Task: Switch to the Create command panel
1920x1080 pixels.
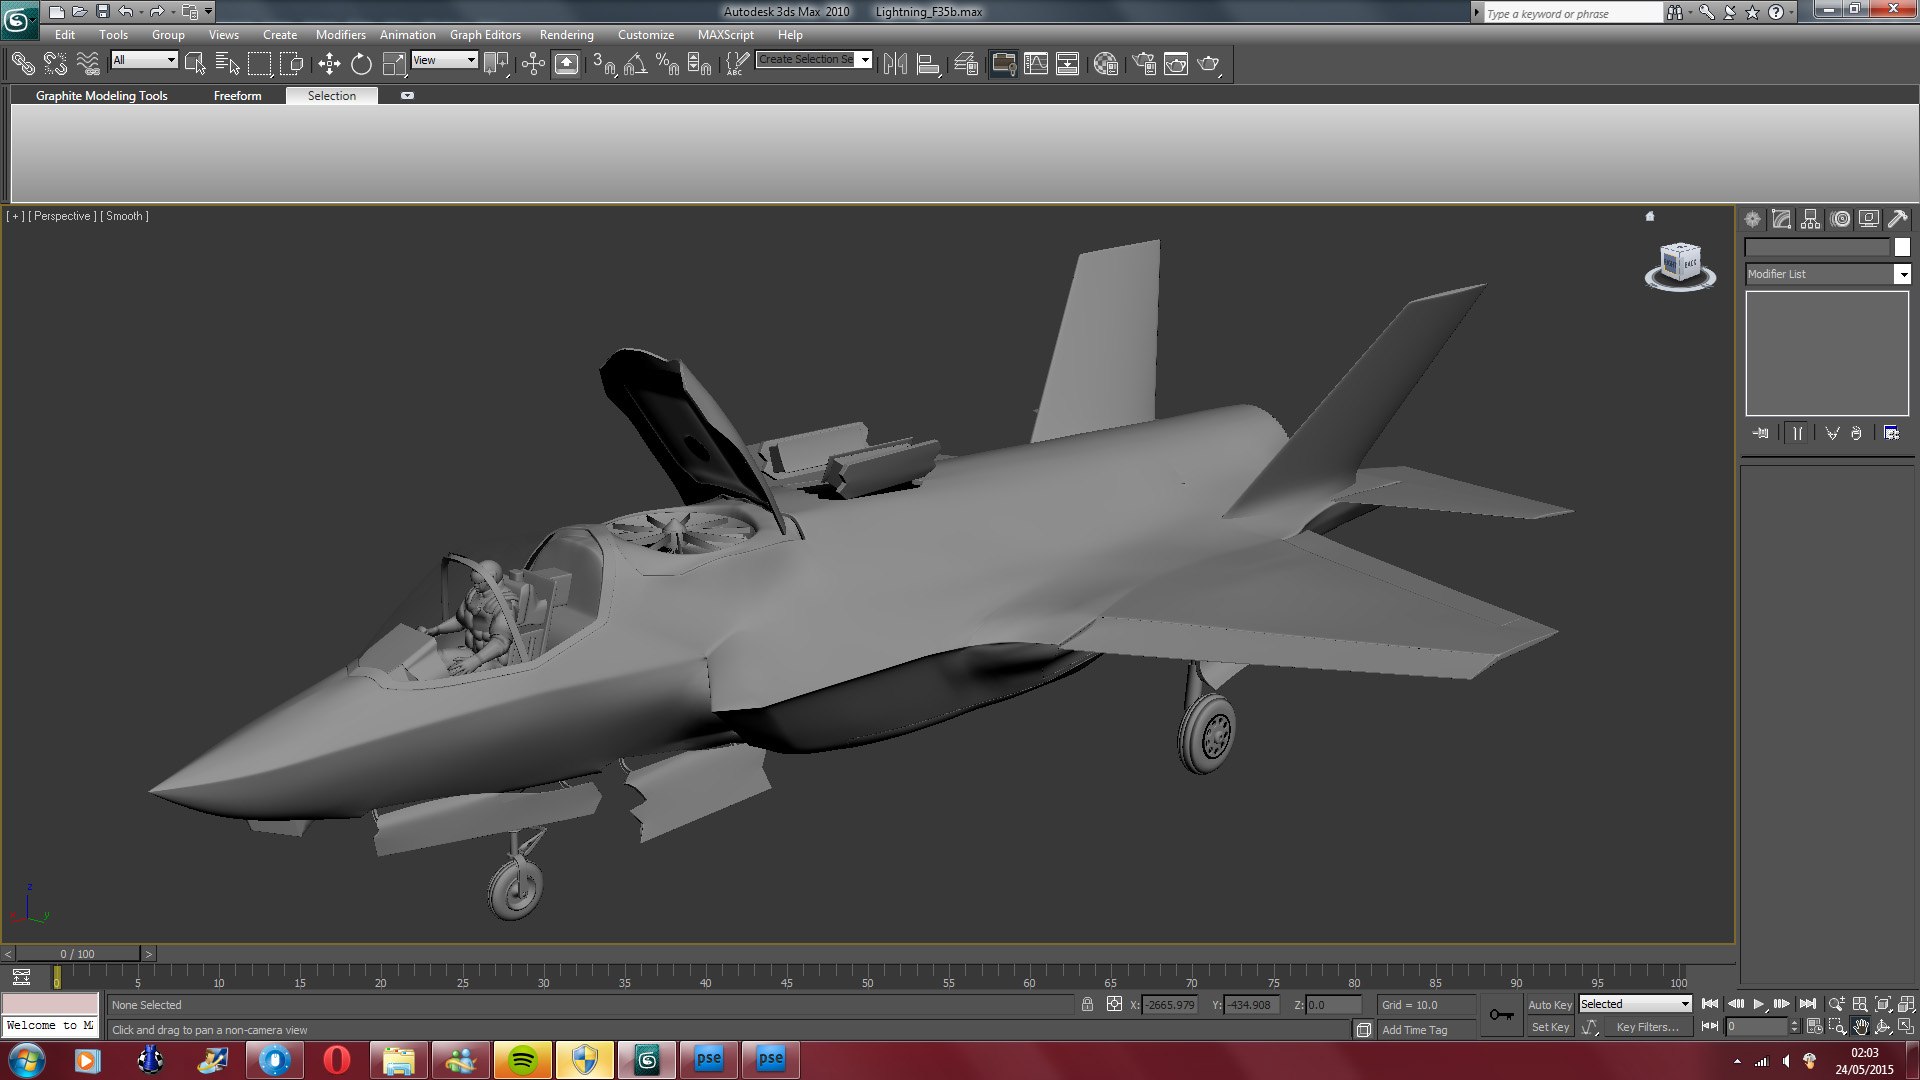Action: [x=1753, y=219]
